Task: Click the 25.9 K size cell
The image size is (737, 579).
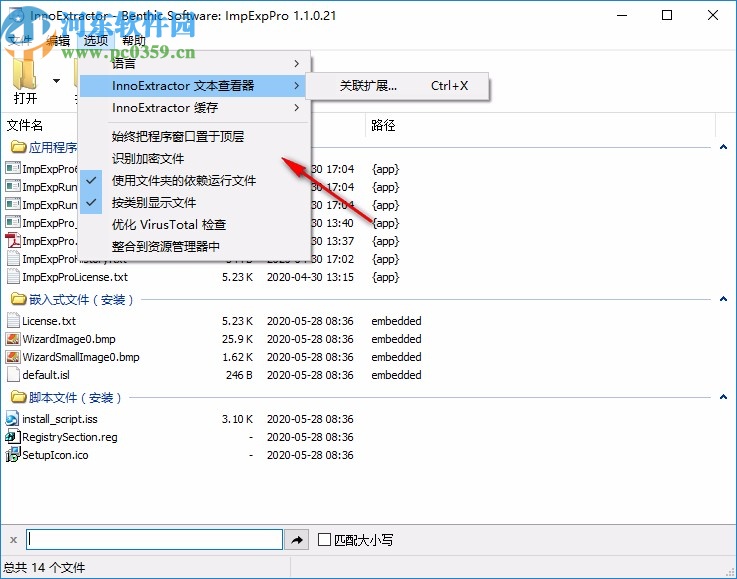Action: pyautogui.click(x=237, y=339)
